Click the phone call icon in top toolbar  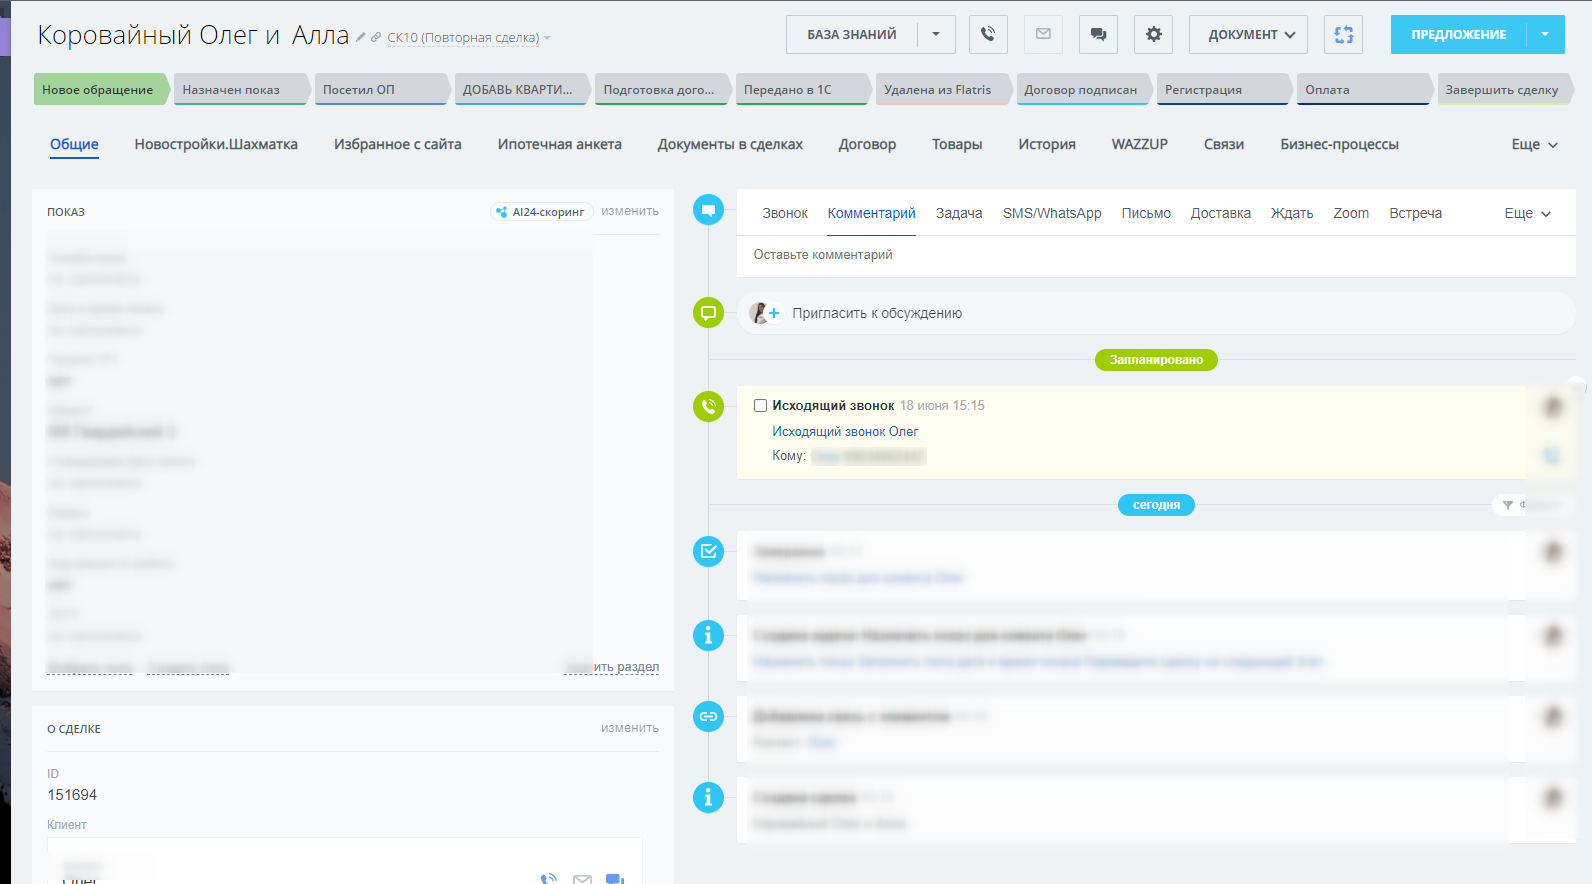point(988,34)
